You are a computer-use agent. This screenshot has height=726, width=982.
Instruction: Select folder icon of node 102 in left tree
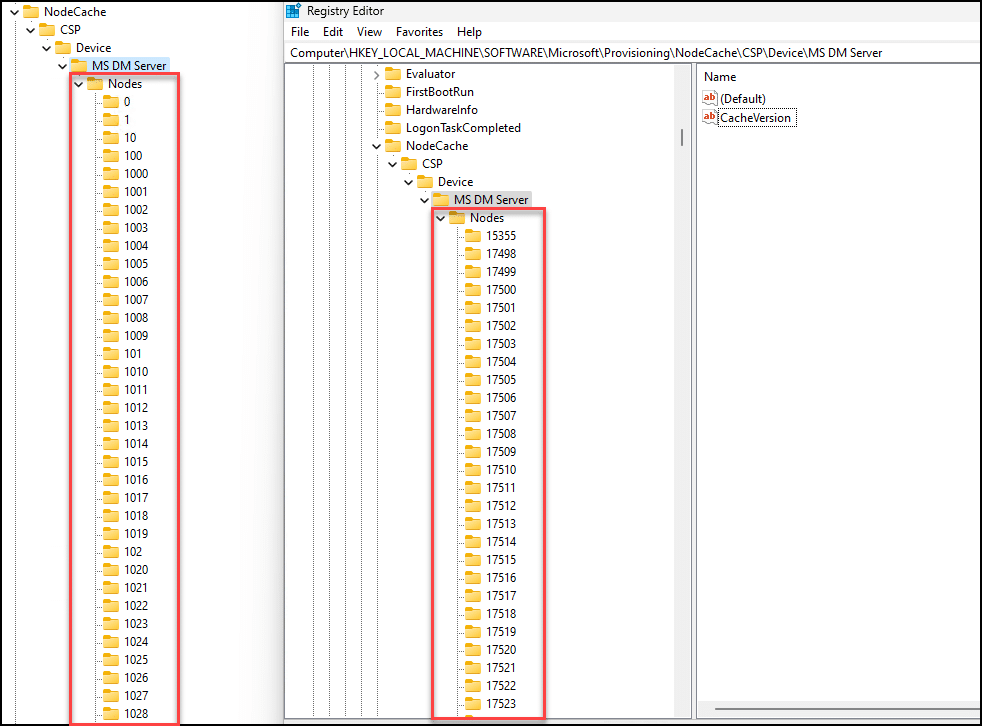[111, 552]
